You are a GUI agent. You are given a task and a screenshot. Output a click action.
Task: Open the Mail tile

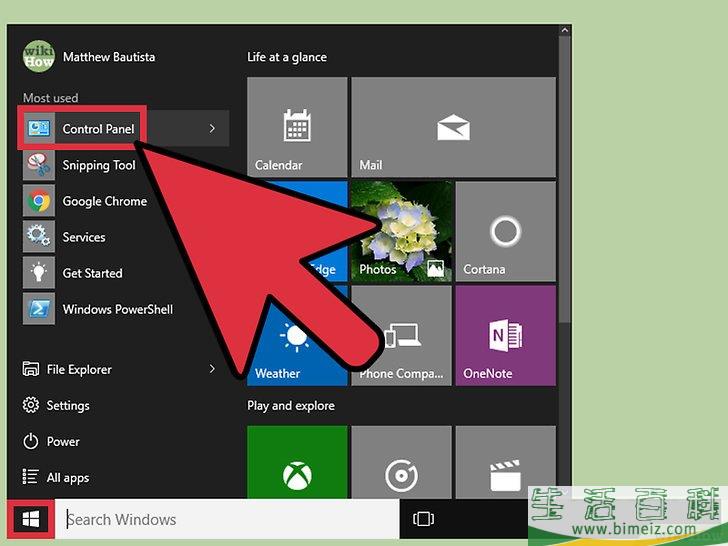pos(454,127)
